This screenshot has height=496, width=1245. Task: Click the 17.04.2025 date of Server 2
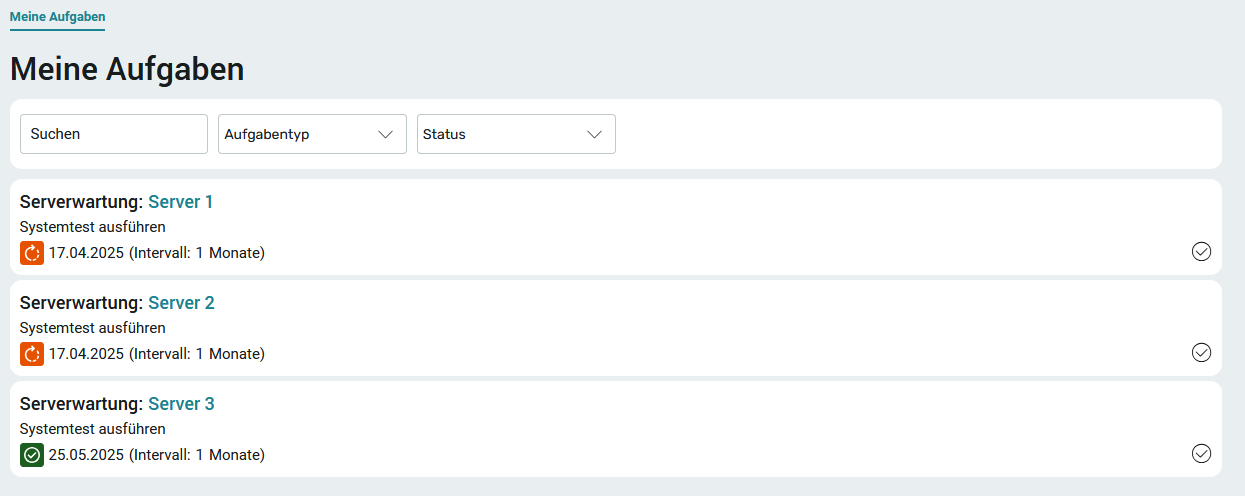click(x=86, y=354)
